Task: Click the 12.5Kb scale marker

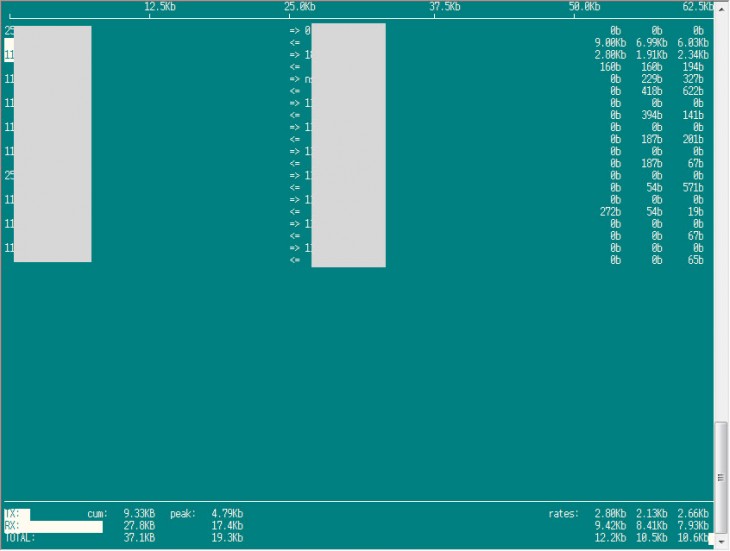Action: tap(160, 7)
